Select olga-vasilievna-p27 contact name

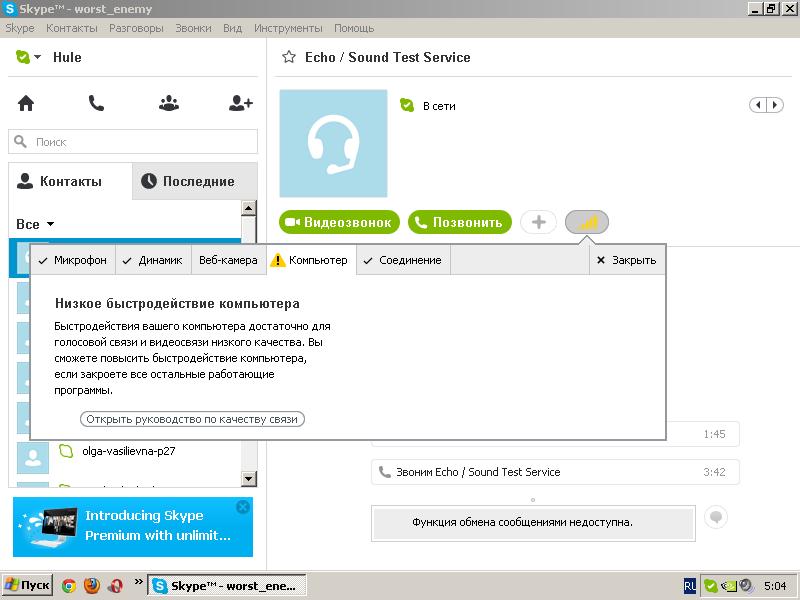[x=129, y=451]
